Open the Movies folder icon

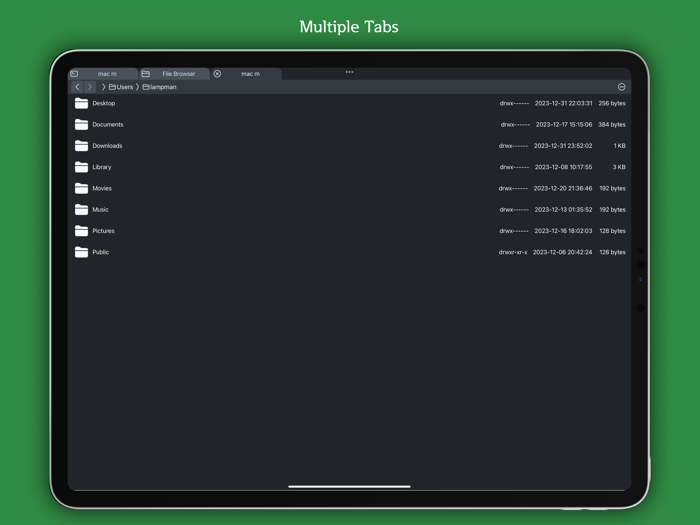[81, 188]
